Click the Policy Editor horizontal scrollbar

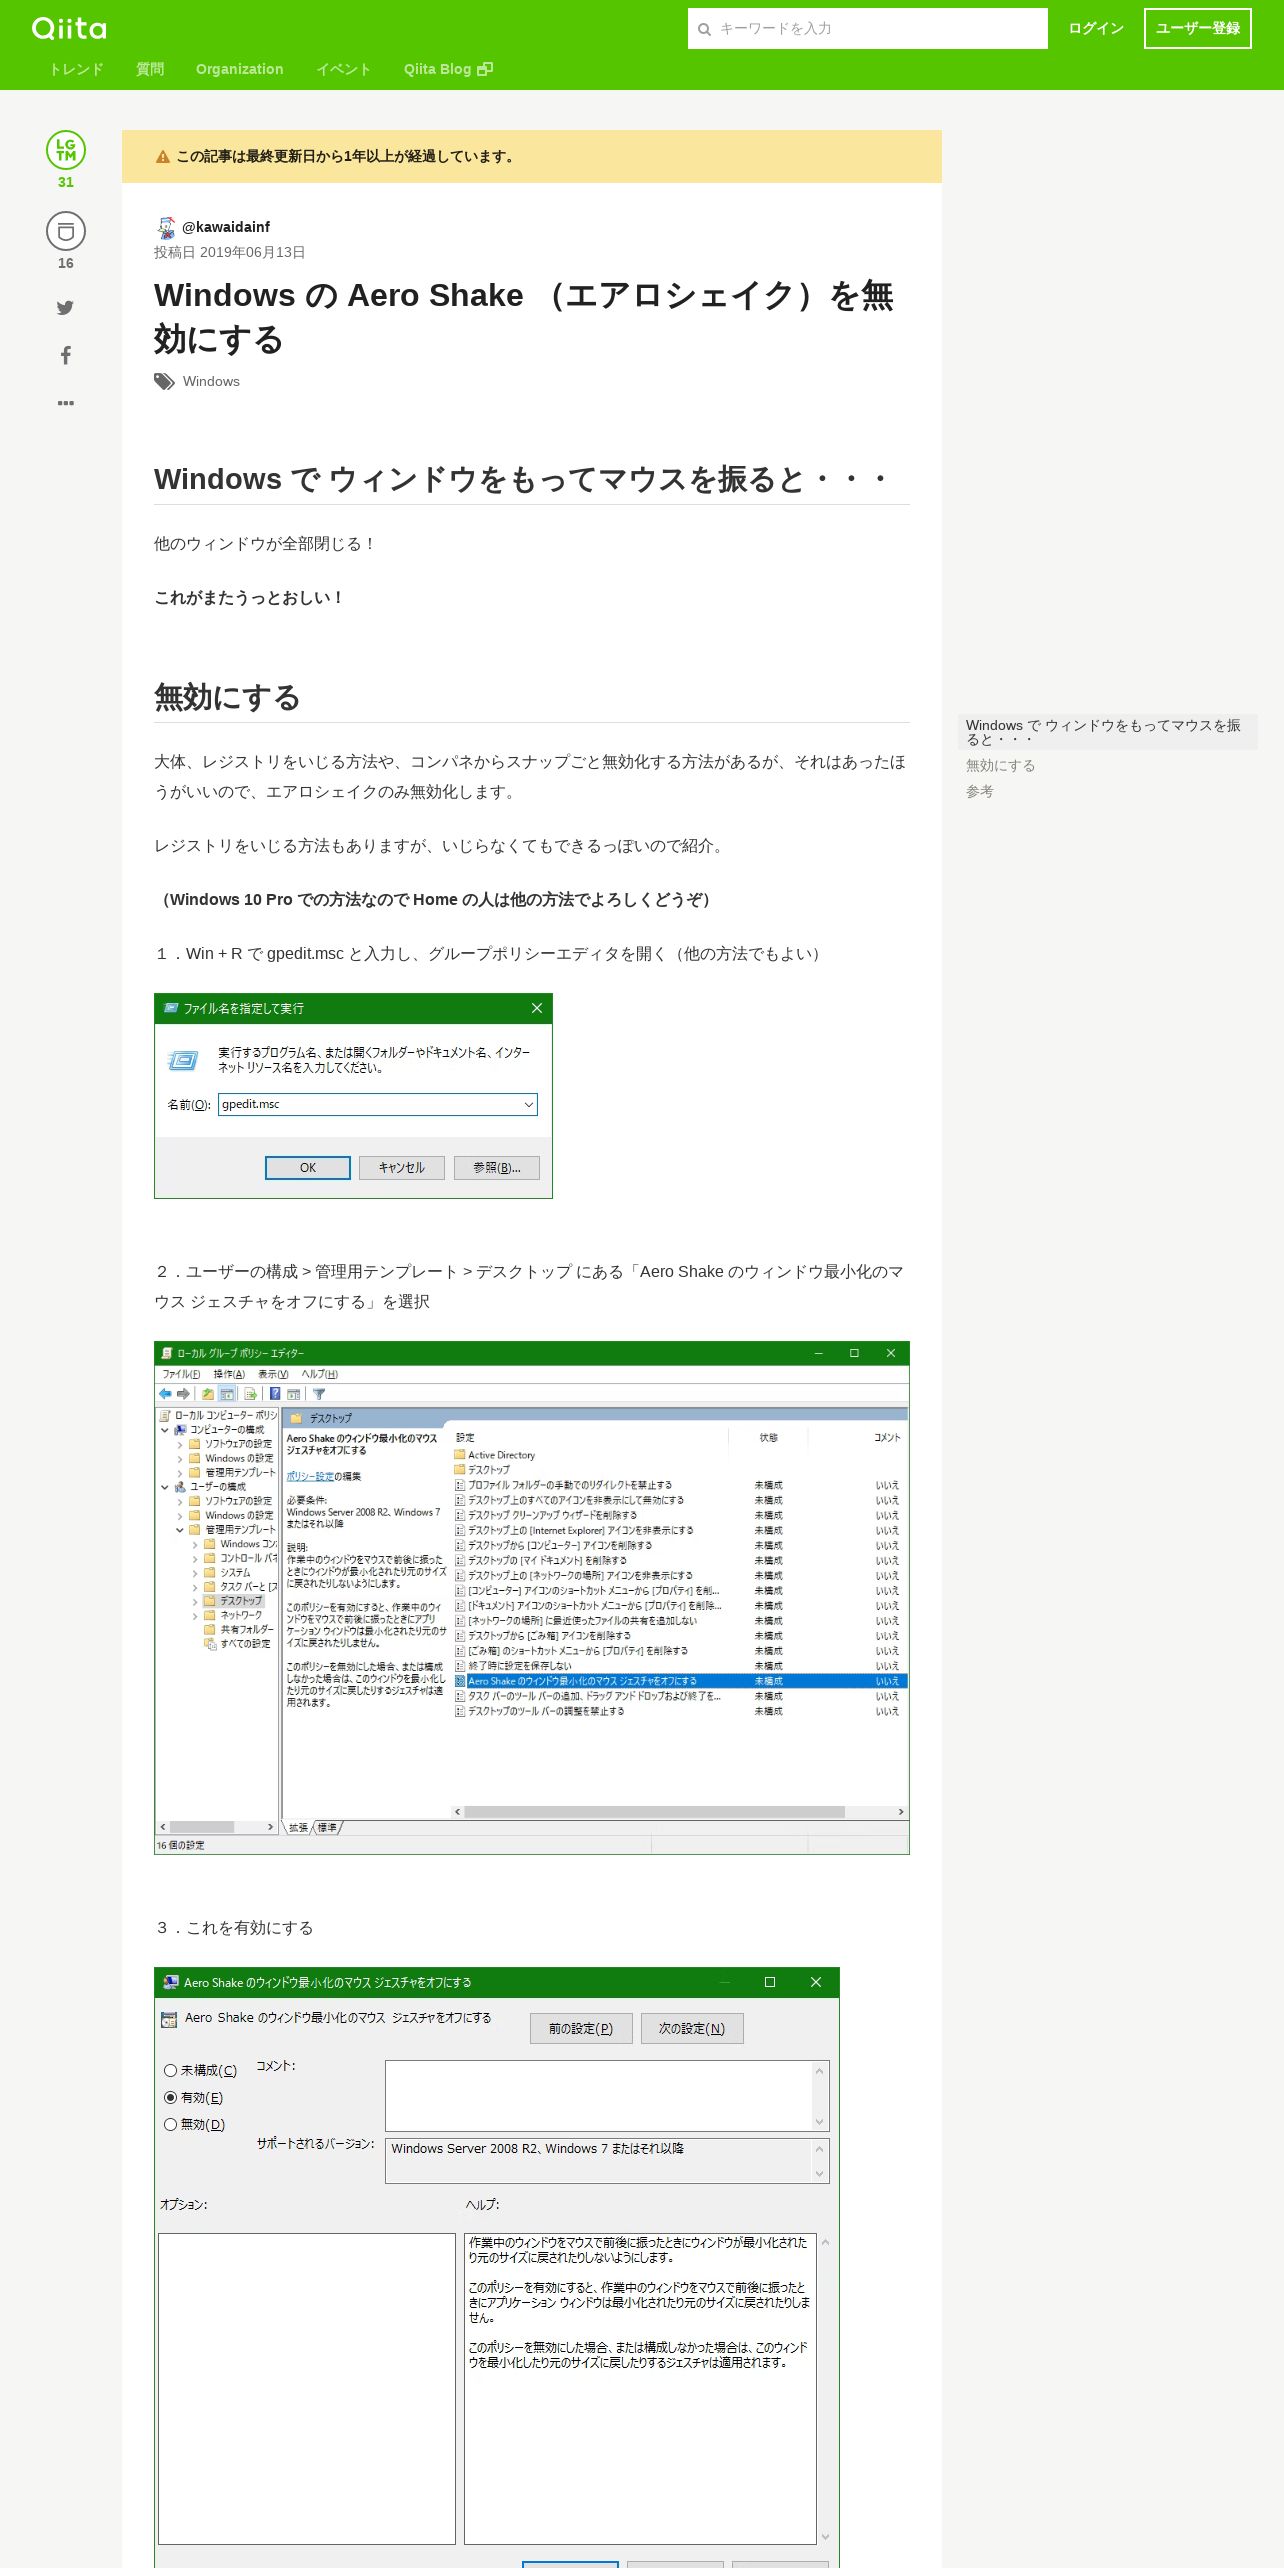coord(680,1811)
